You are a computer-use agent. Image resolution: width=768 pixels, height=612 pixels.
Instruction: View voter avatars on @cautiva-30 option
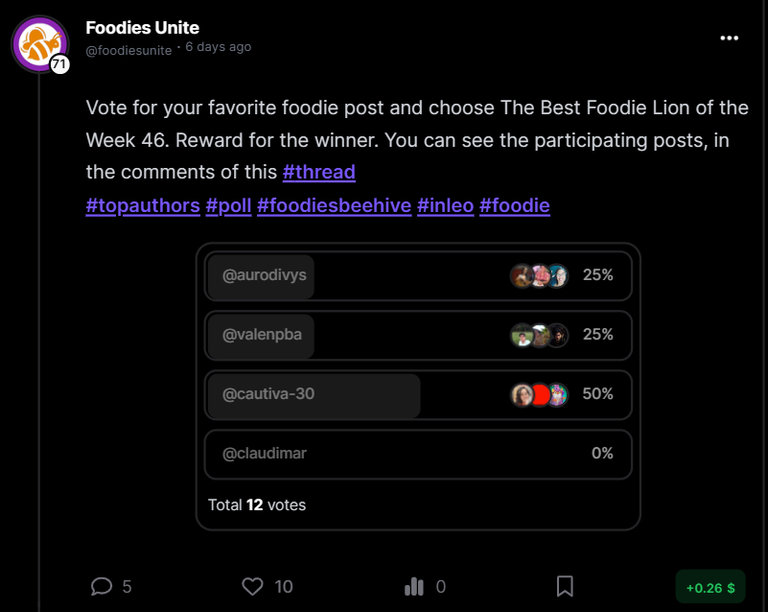[540, 395]
